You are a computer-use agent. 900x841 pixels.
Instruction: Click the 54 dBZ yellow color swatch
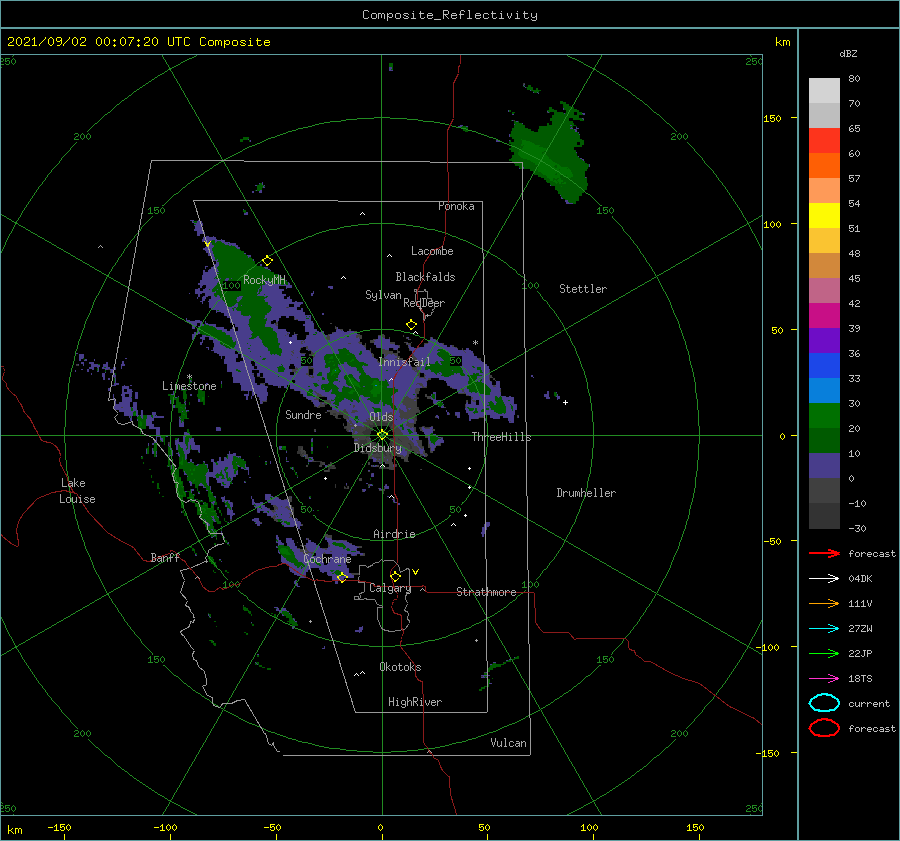(824, 215)
